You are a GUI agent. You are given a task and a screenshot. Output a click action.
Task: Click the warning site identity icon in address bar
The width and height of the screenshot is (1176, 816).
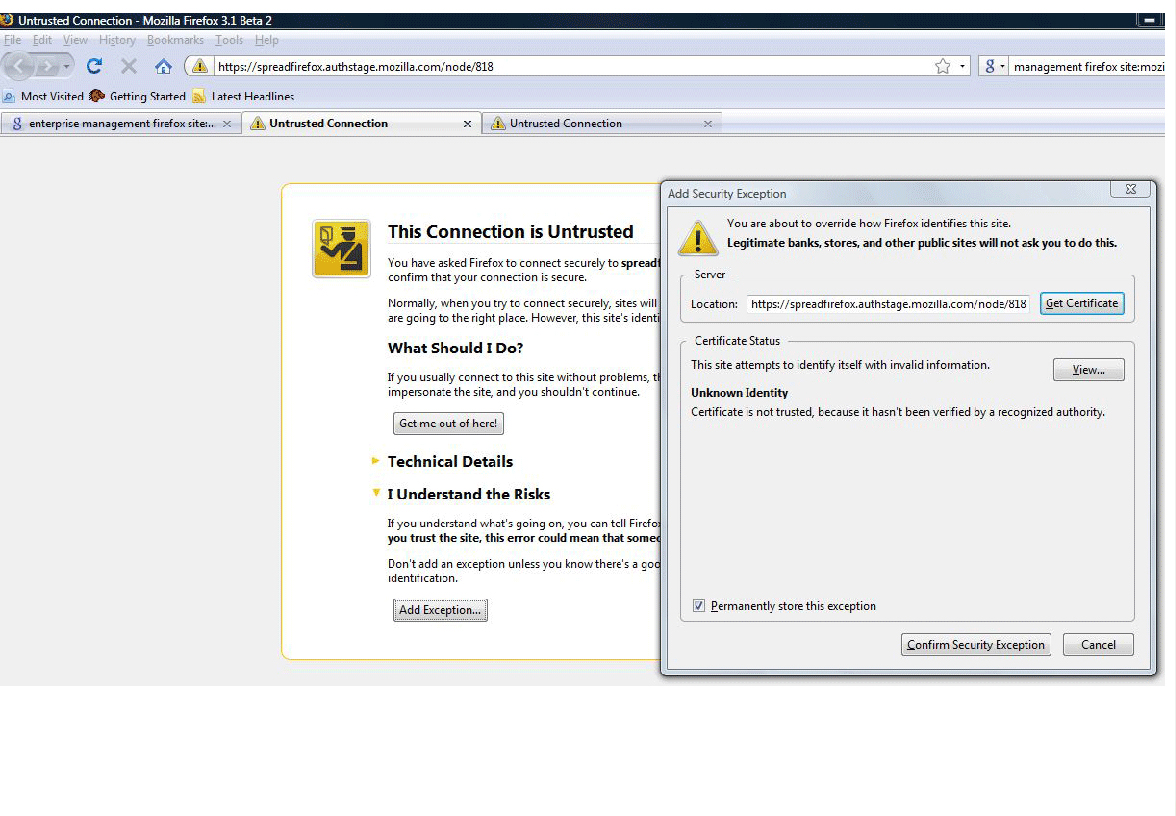point(200,67)
